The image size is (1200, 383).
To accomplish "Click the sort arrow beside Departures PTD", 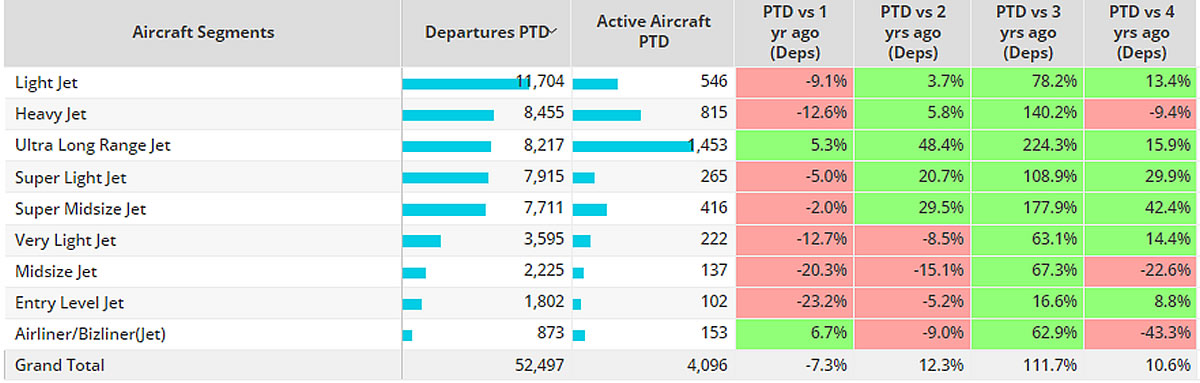I will 553,32.
